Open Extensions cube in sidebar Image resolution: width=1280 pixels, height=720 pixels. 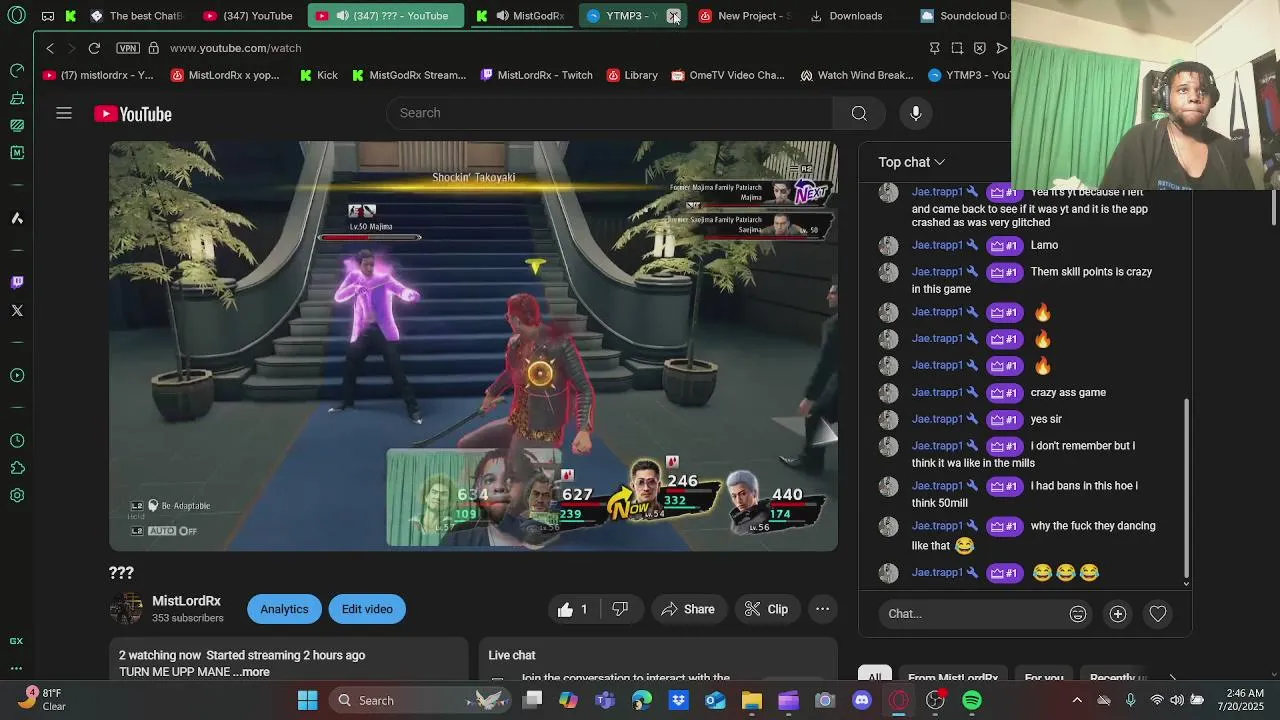(x=17, y=468)
